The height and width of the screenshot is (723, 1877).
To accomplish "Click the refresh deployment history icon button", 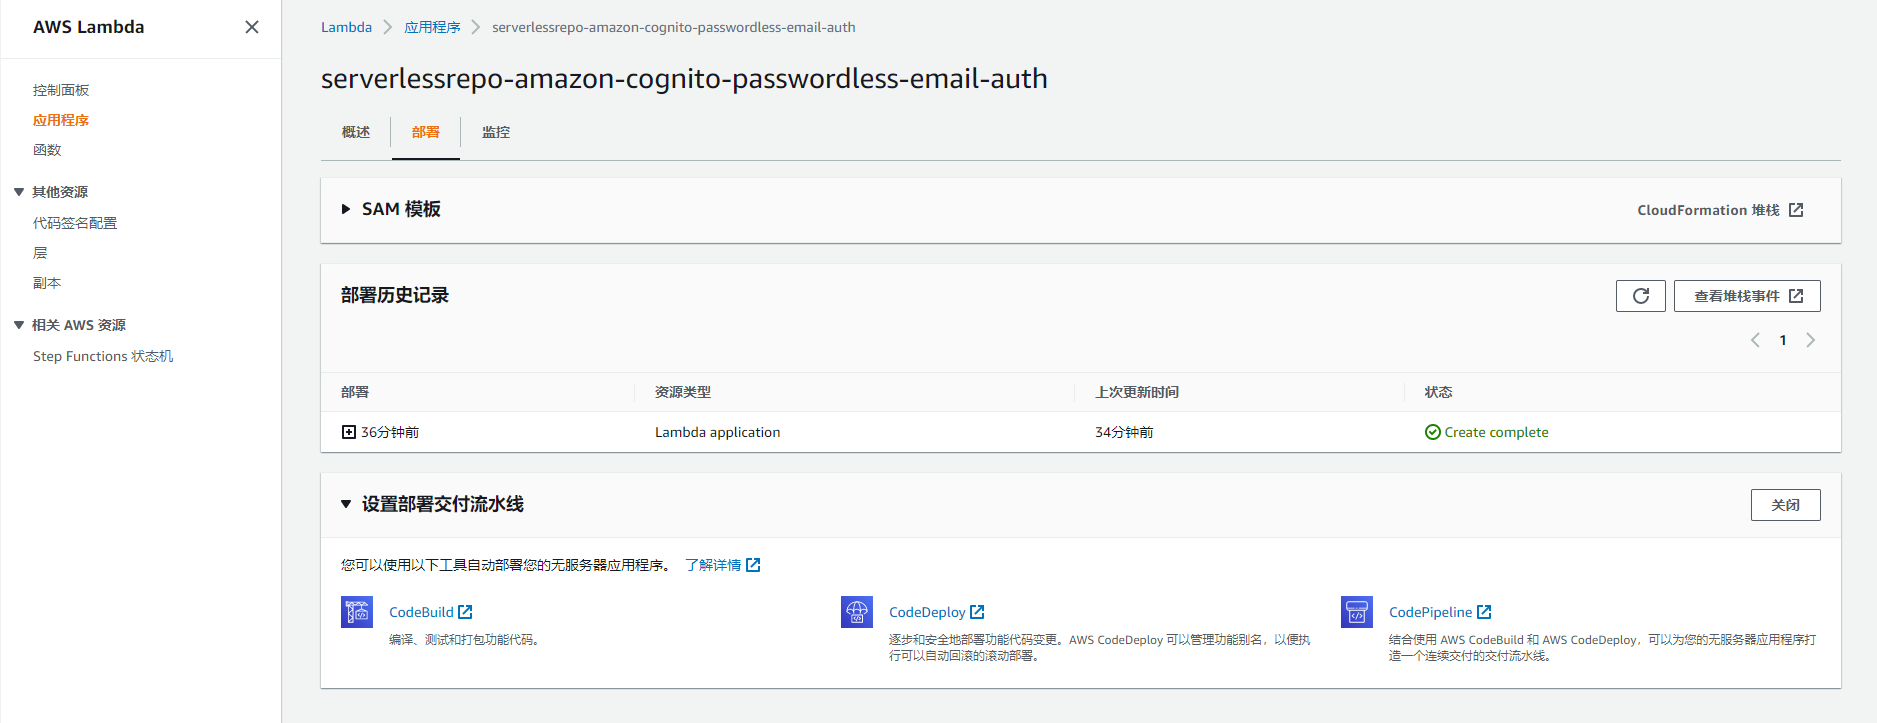I will (x=1640, y=296).
